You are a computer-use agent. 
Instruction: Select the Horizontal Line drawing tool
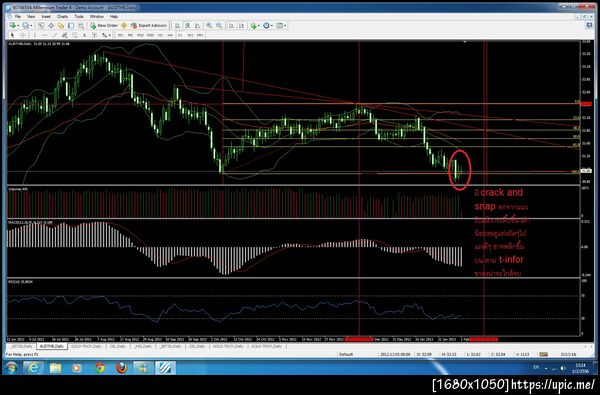coord(44,35)
